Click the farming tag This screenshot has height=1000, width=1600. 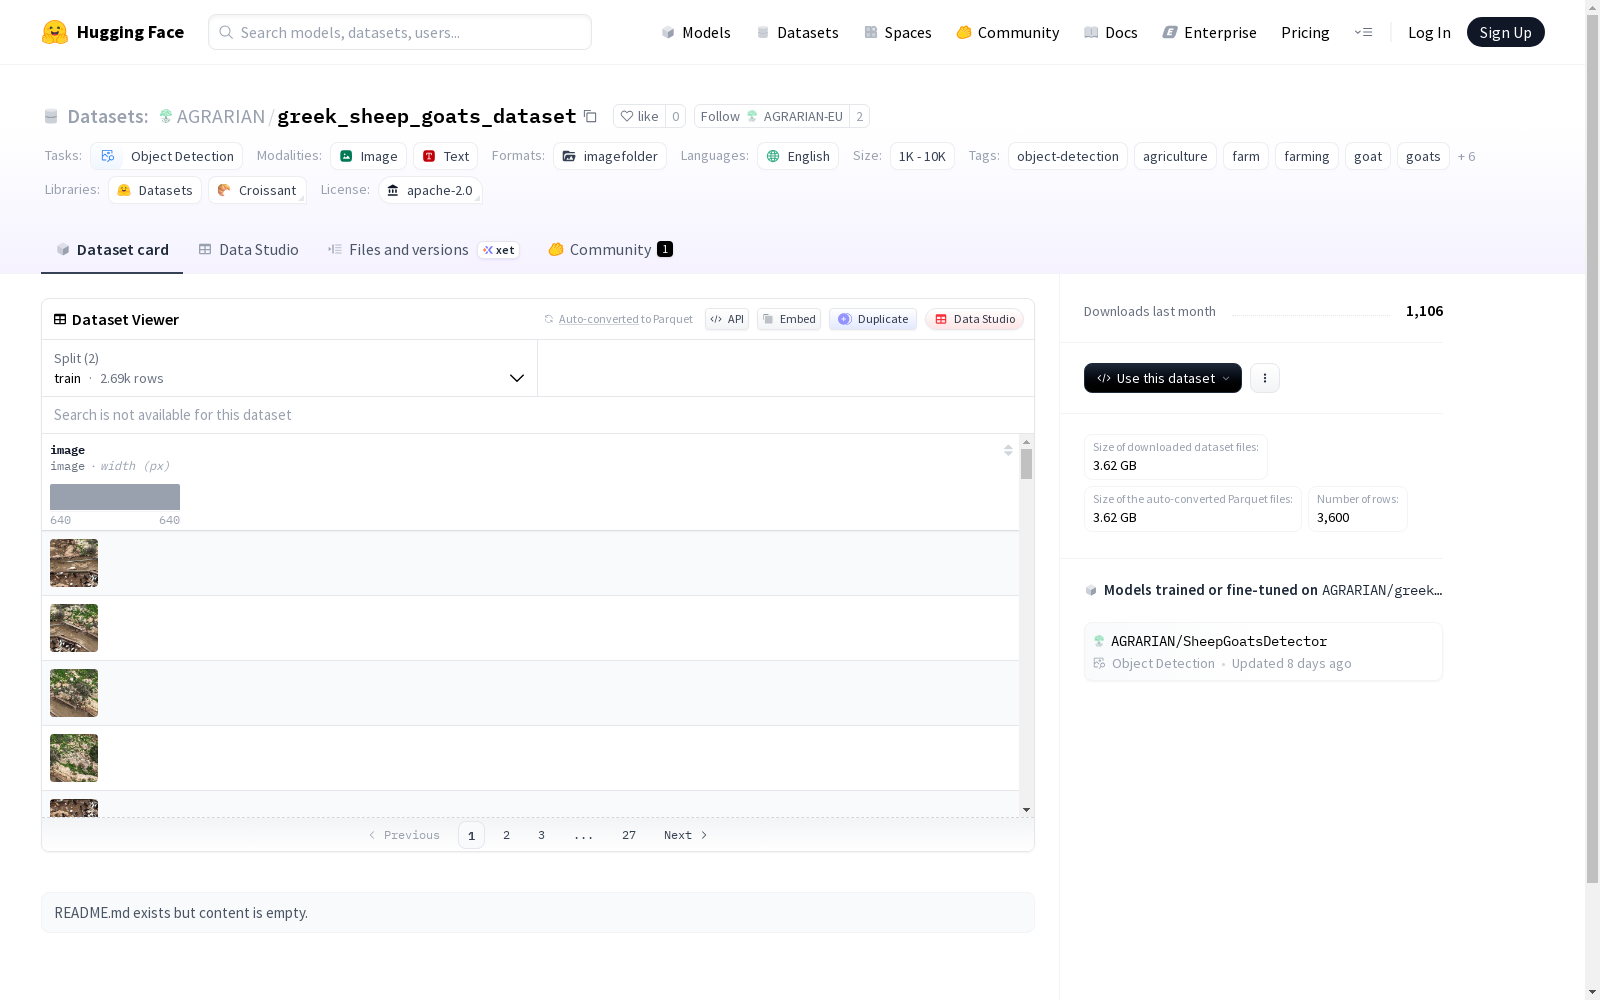(x=1306, y=156)
